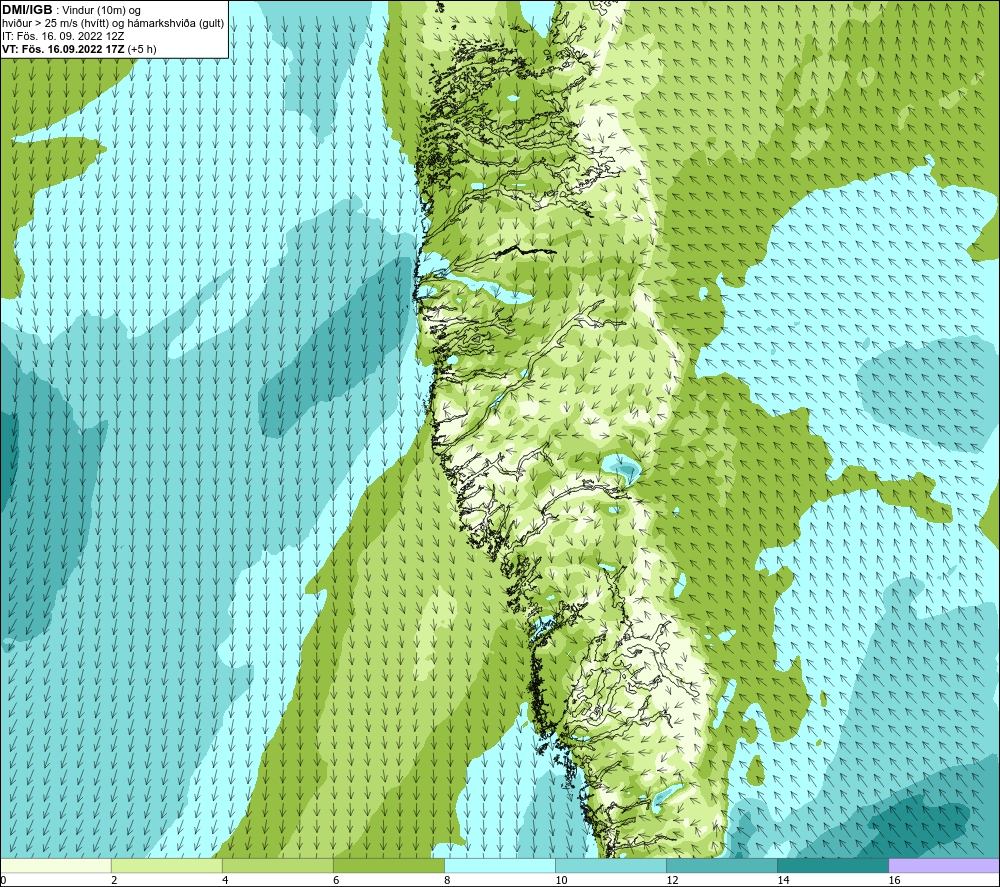The image size is (1000, 887).
Task: Click the '4' label on the color scale
Action: tap(225, 881)
